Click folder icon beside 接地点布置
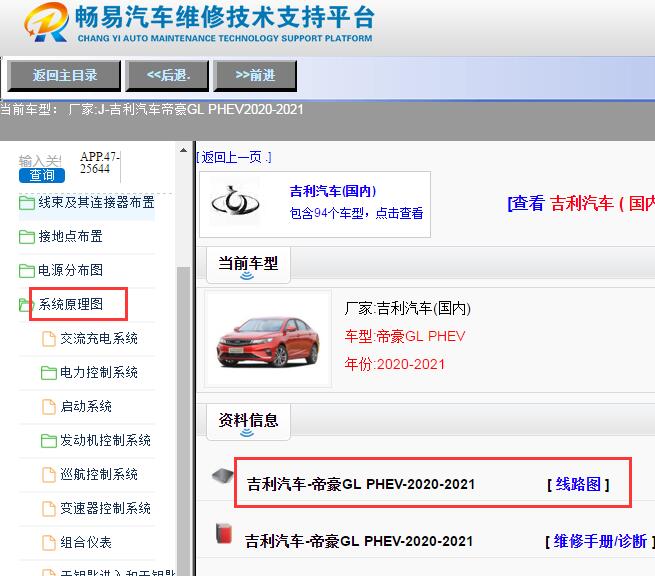655x576 pixels. [27, 237]
